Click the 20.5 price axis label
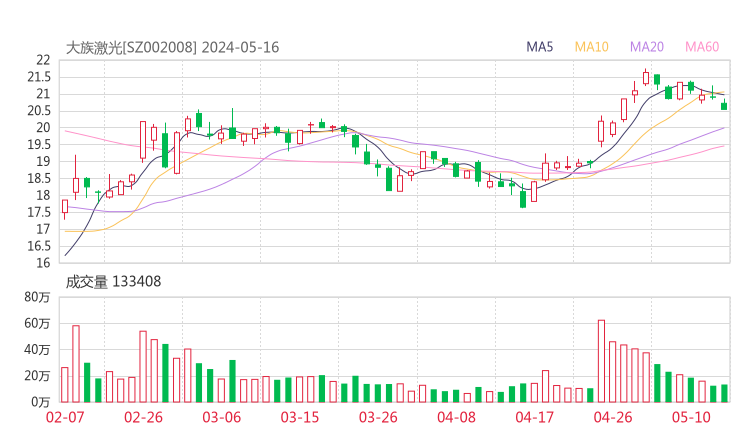 [x=39, y=111]
